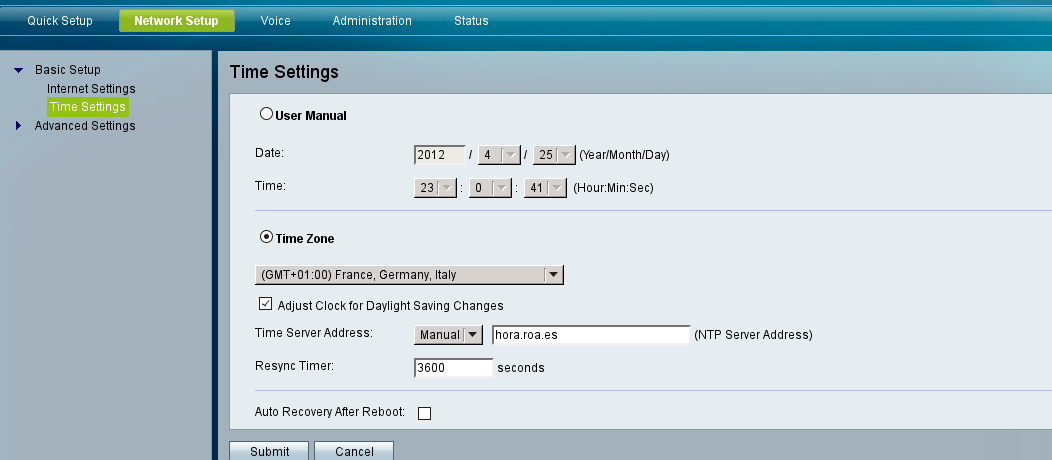Open Internet Settings in sidebar
Viewport: 1052px width, 460px height.
tap(91, 89)
